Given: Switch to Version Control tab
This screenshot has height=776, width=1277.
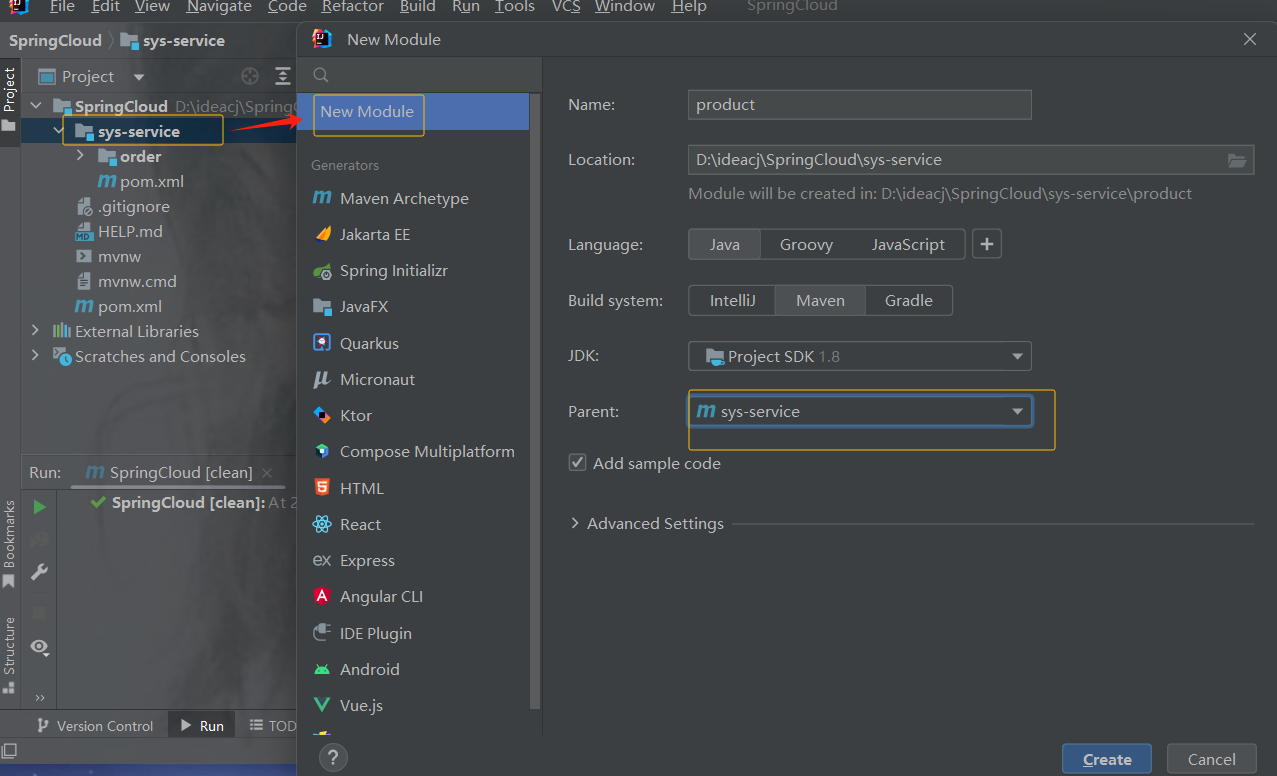Looking at the screenshot, I should tap(95, 726).
